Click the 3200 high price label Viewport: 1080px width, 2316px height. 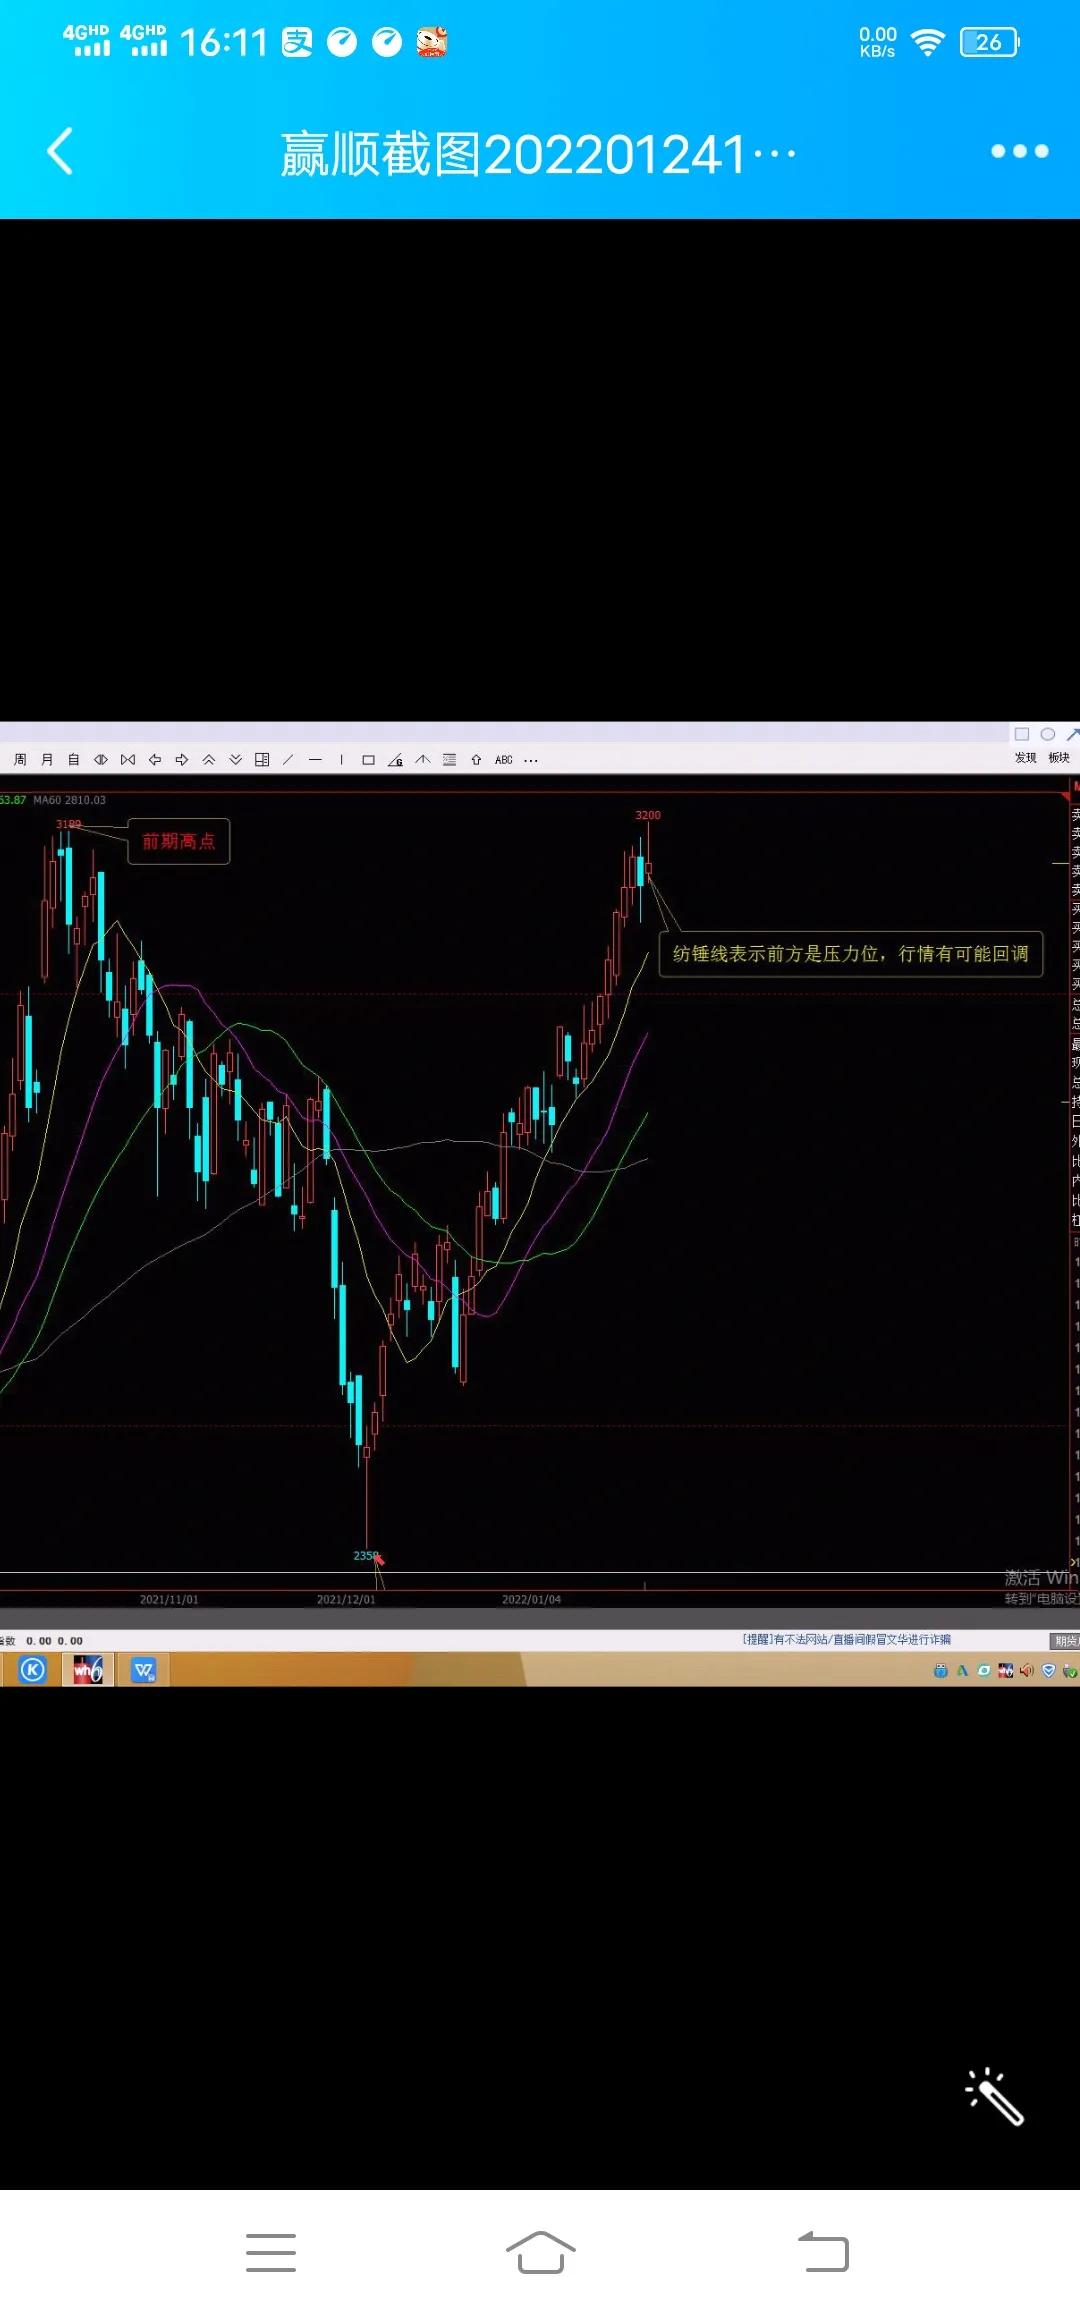pyautogui.click(x=648, y=815)
